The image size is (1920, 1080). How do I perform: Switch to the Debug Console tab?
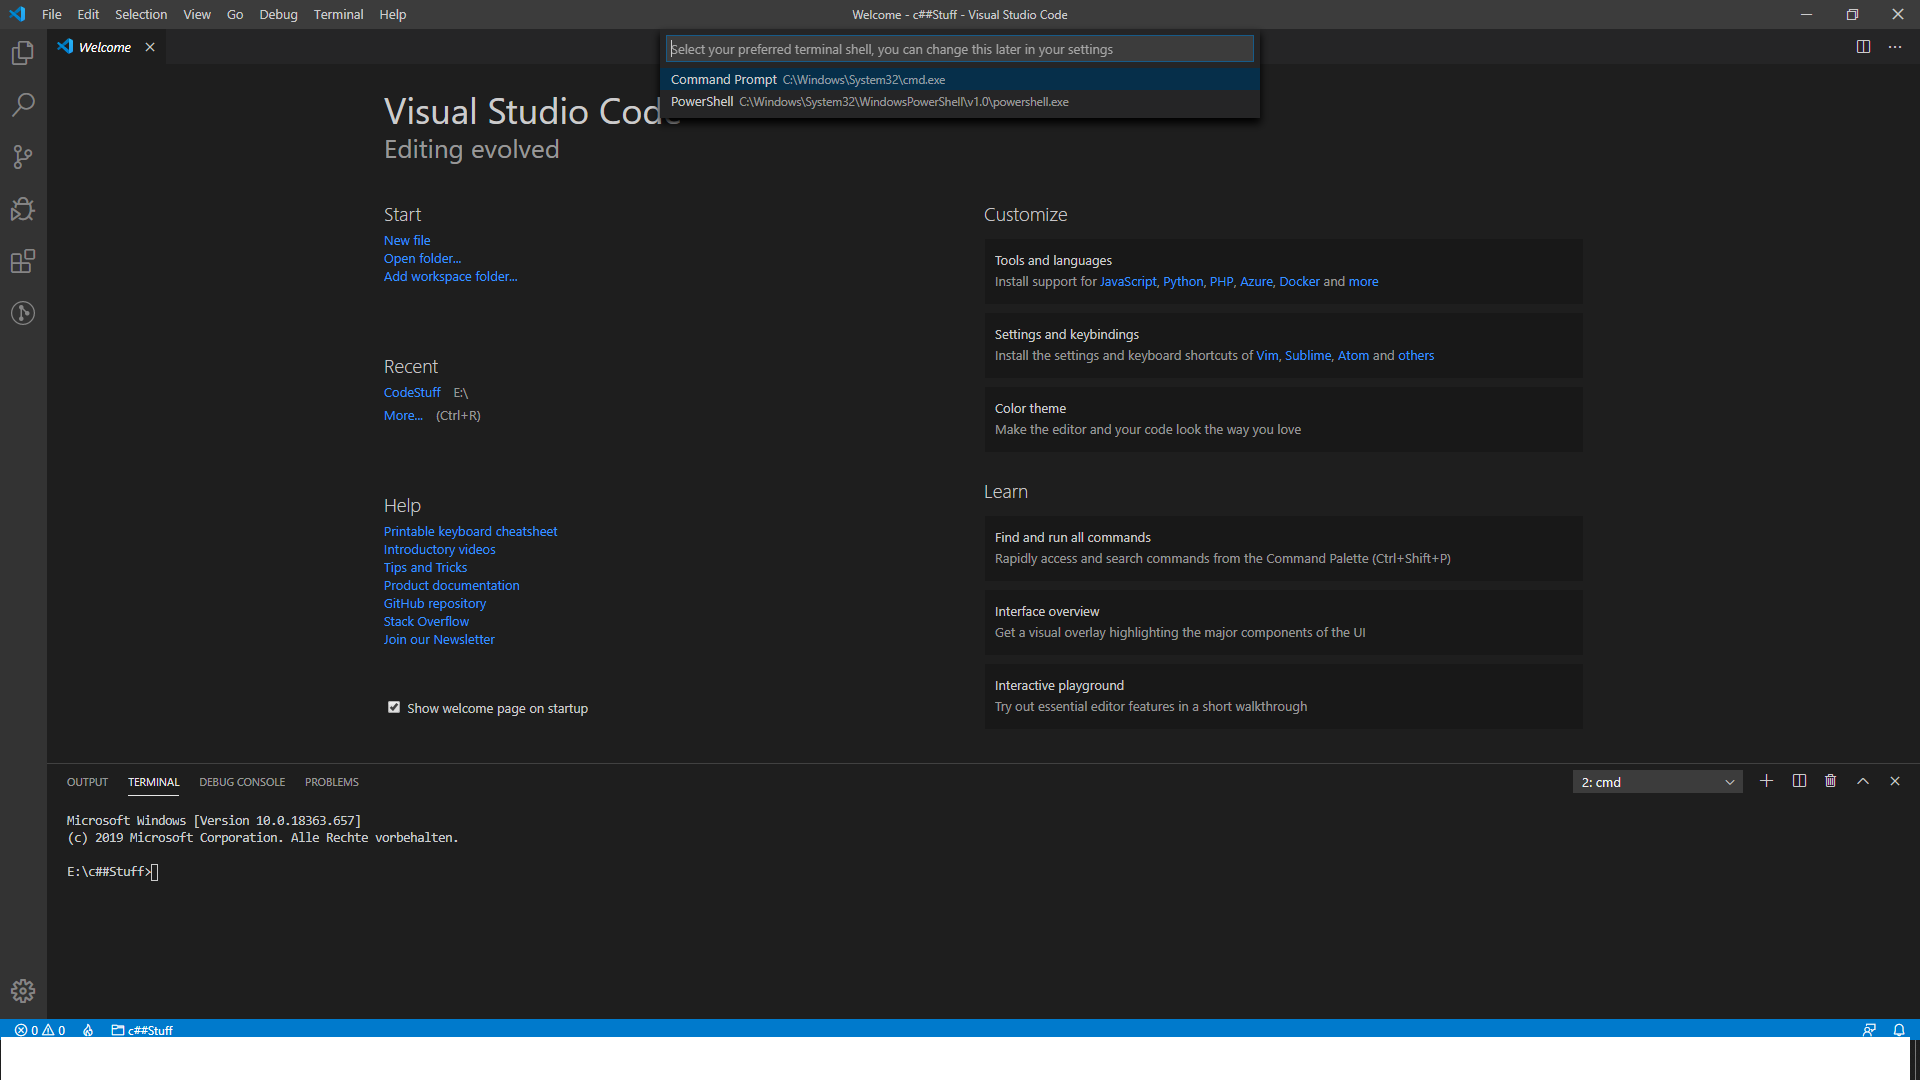[242, 782]
